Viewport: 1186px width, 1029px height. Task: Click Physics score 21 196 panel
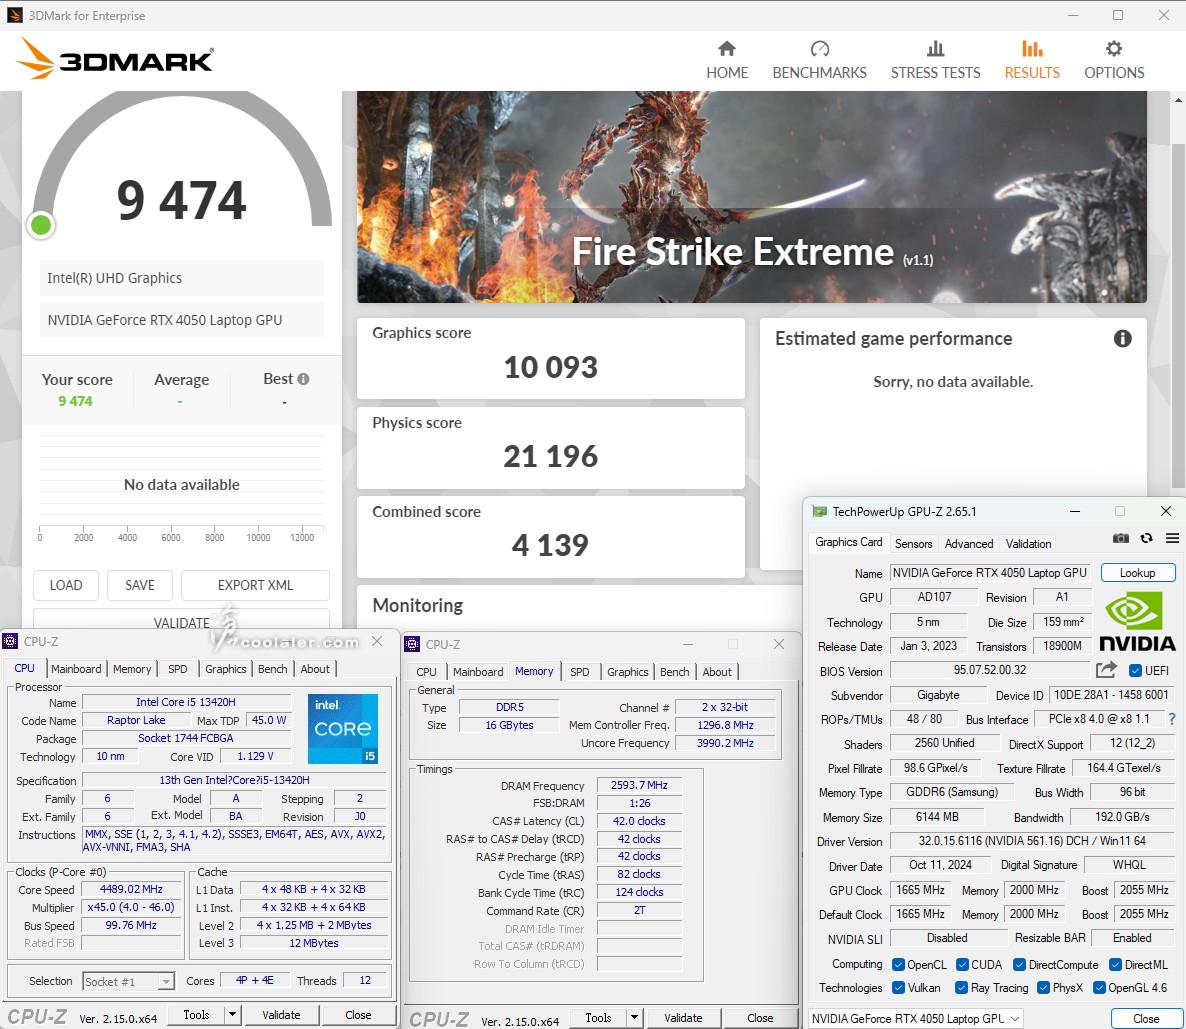[x=551, y=448]
